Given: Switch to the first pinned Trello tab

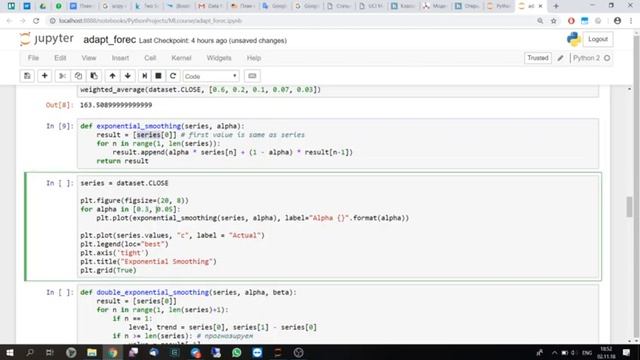Looking at the screenshot, I should (x=11, y=6).
